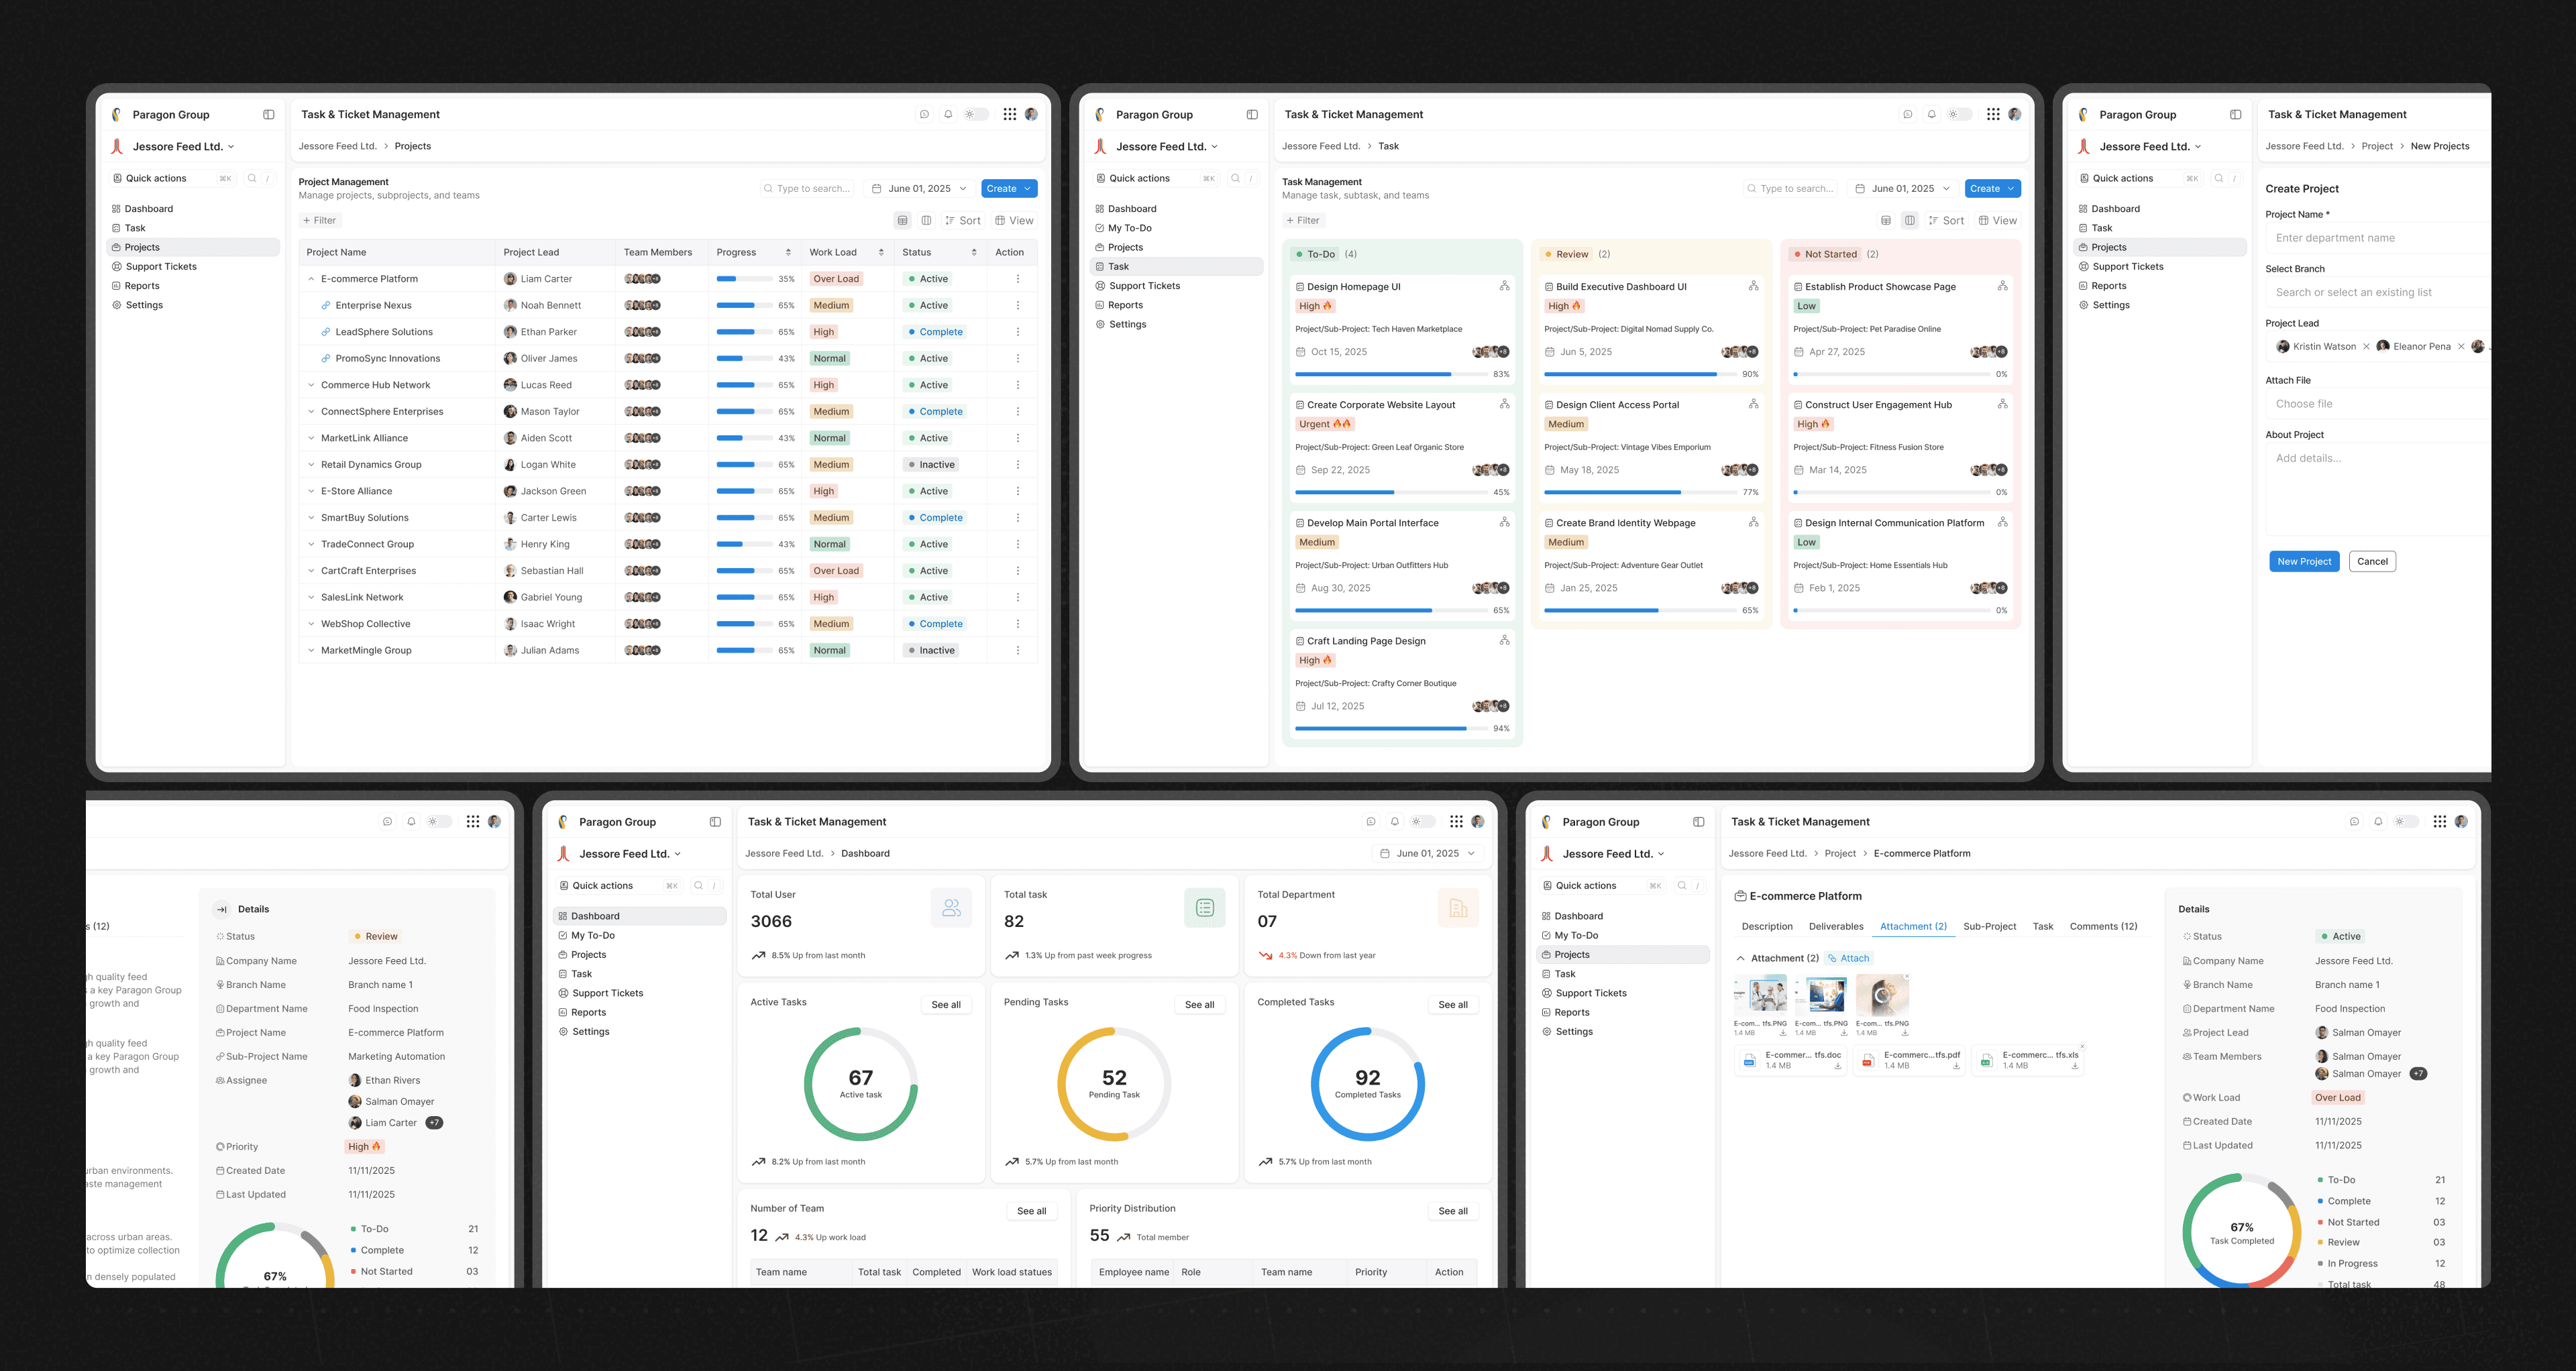Image resolution: width=2576 pixels, height=1371 pixels.
Task: Collapse the Details panel via arrow icon
Action: [x=221, y=909]
